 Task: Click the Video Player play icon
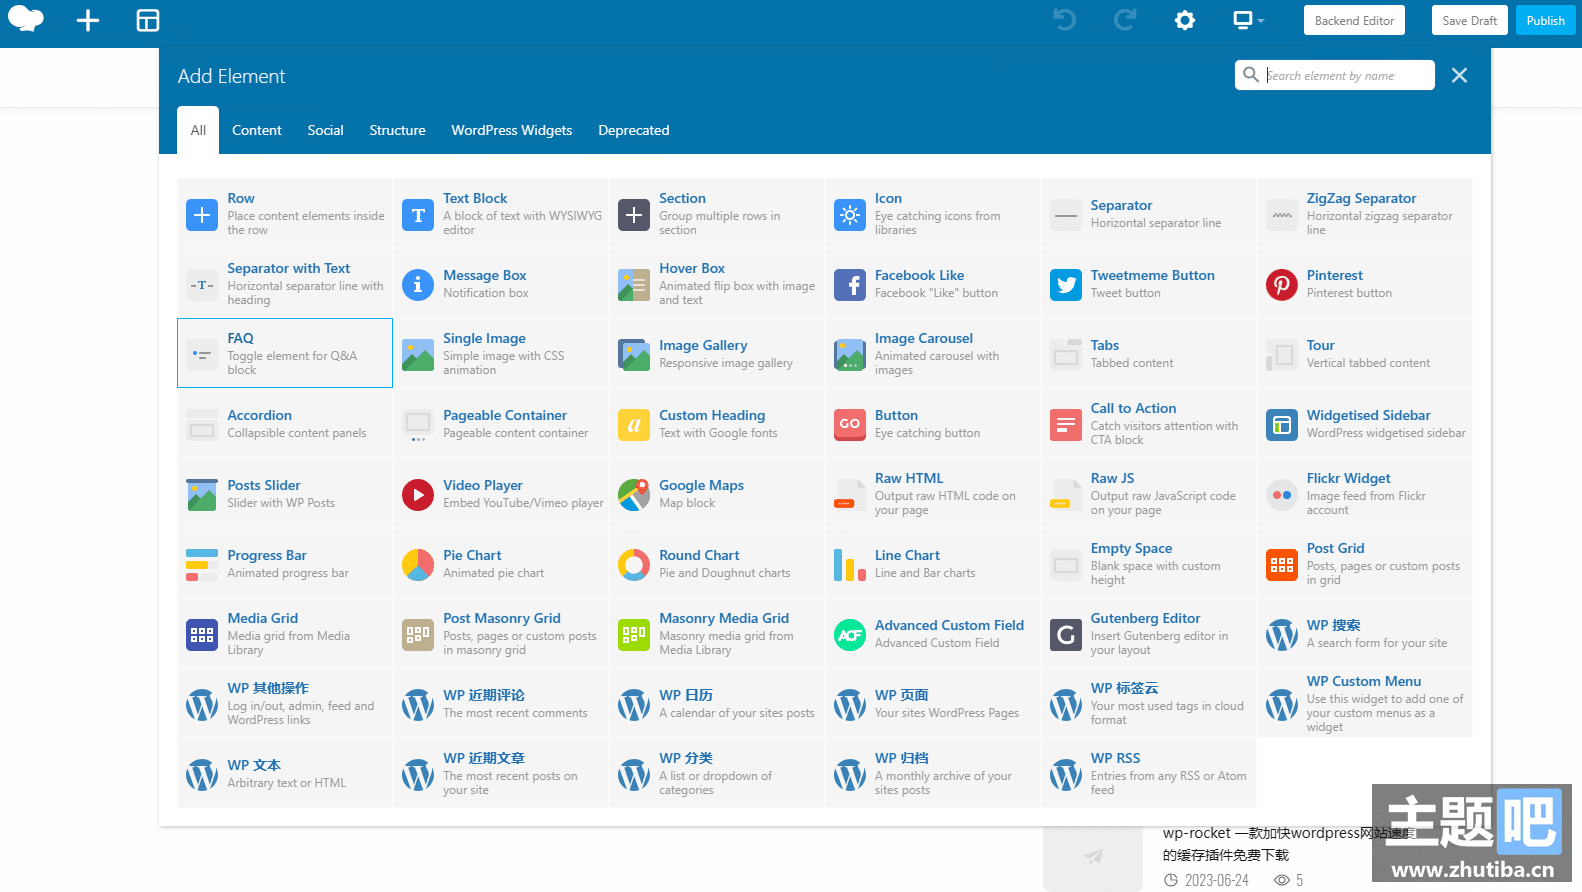tap(418, 495)
